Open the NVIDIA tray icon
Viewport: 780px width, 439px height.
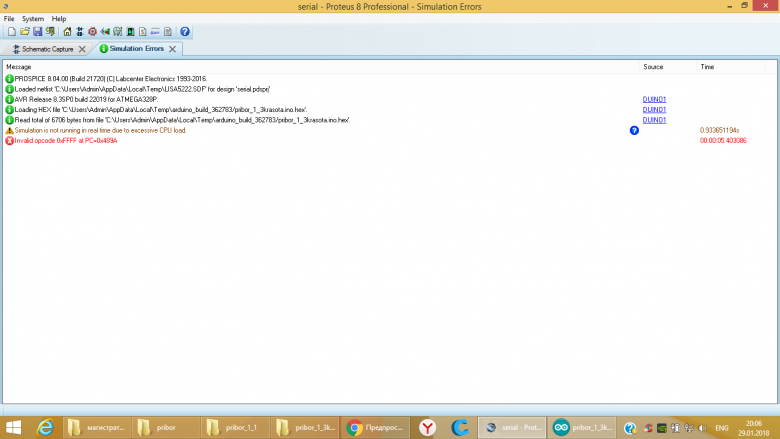point(662,428)
